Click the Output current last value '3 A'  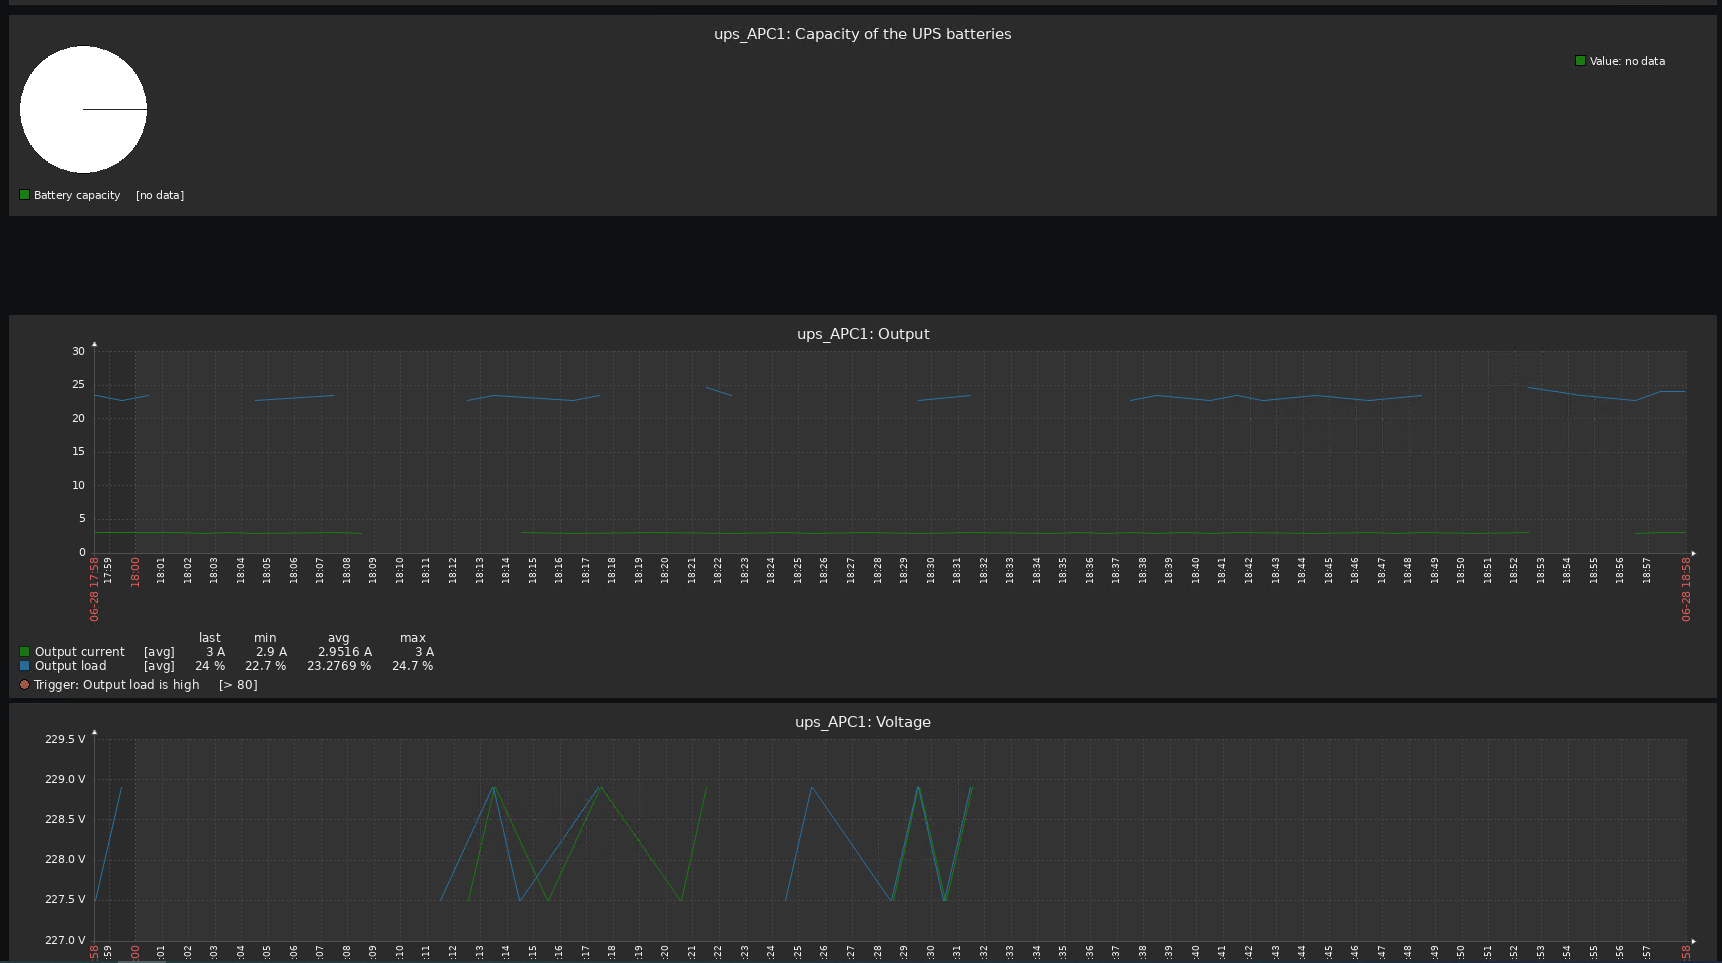(216, 651)
